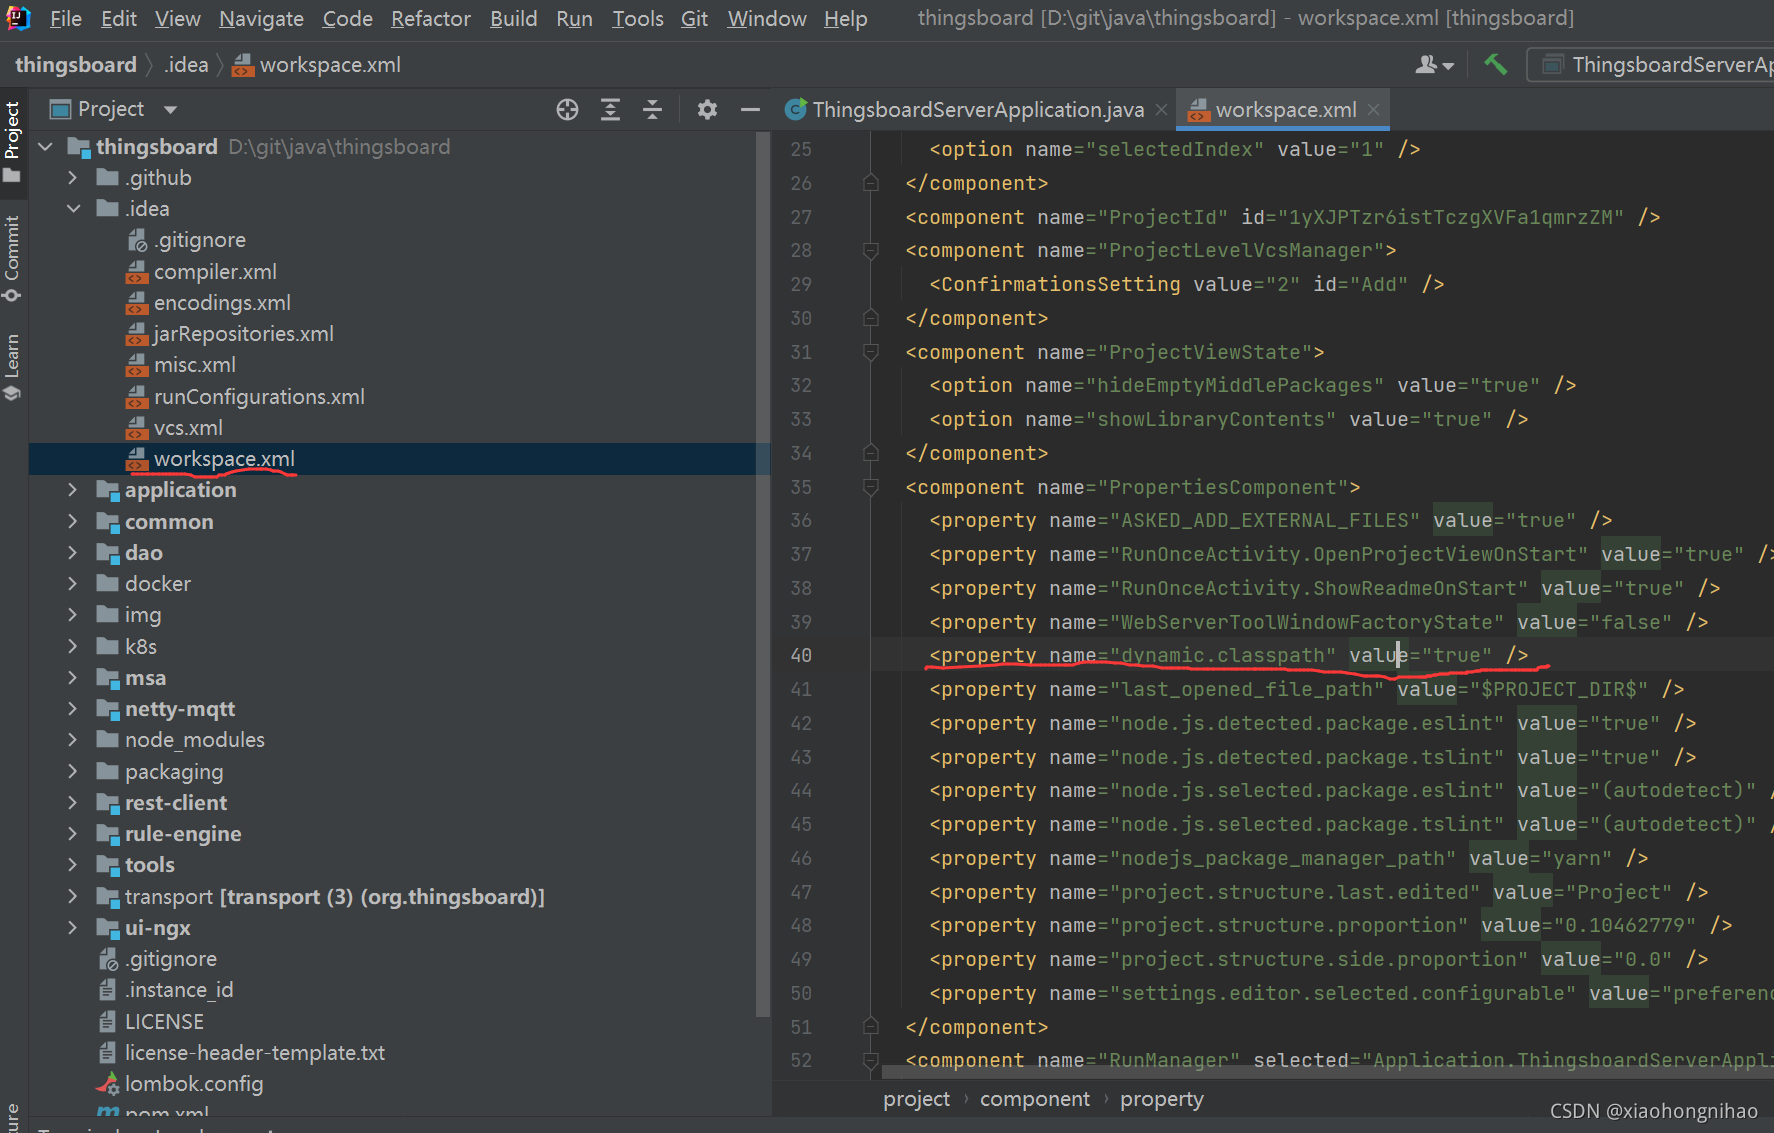1774x1133 pixels.
Task: Click fold end marker at line 26
Action: pos(870,183)
